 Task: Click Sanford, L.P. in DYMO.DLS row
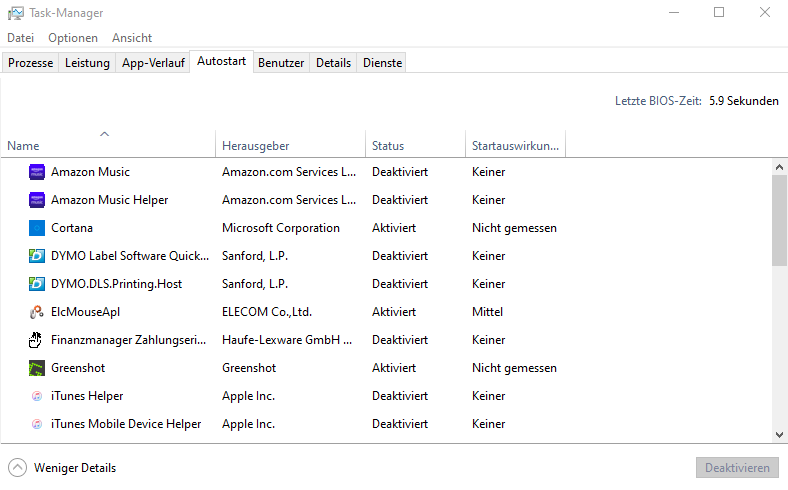(x=255, y=284)
